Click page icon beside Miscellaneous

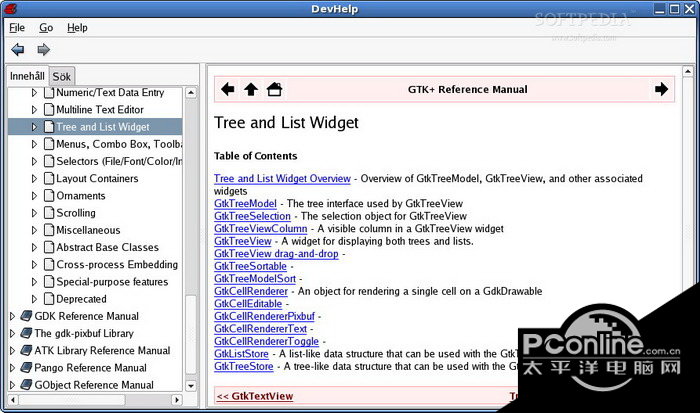pos(49,230)
